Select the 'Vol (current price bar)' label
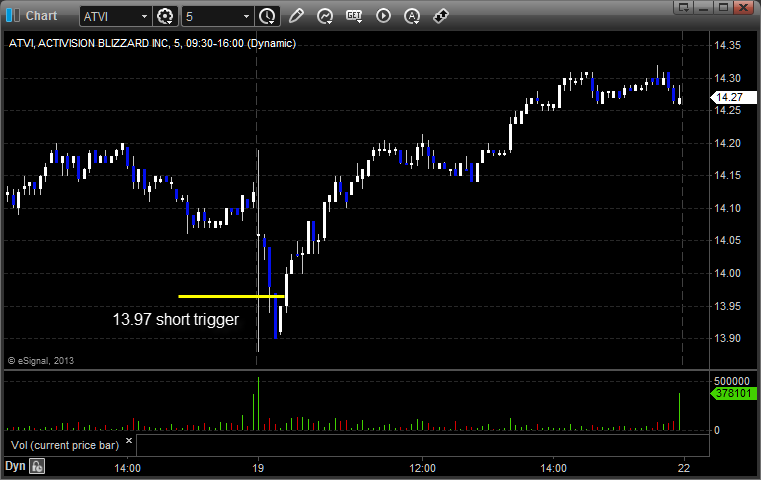Image resolution: width=761 pixels, height=480 pixels. click(65, 445)
